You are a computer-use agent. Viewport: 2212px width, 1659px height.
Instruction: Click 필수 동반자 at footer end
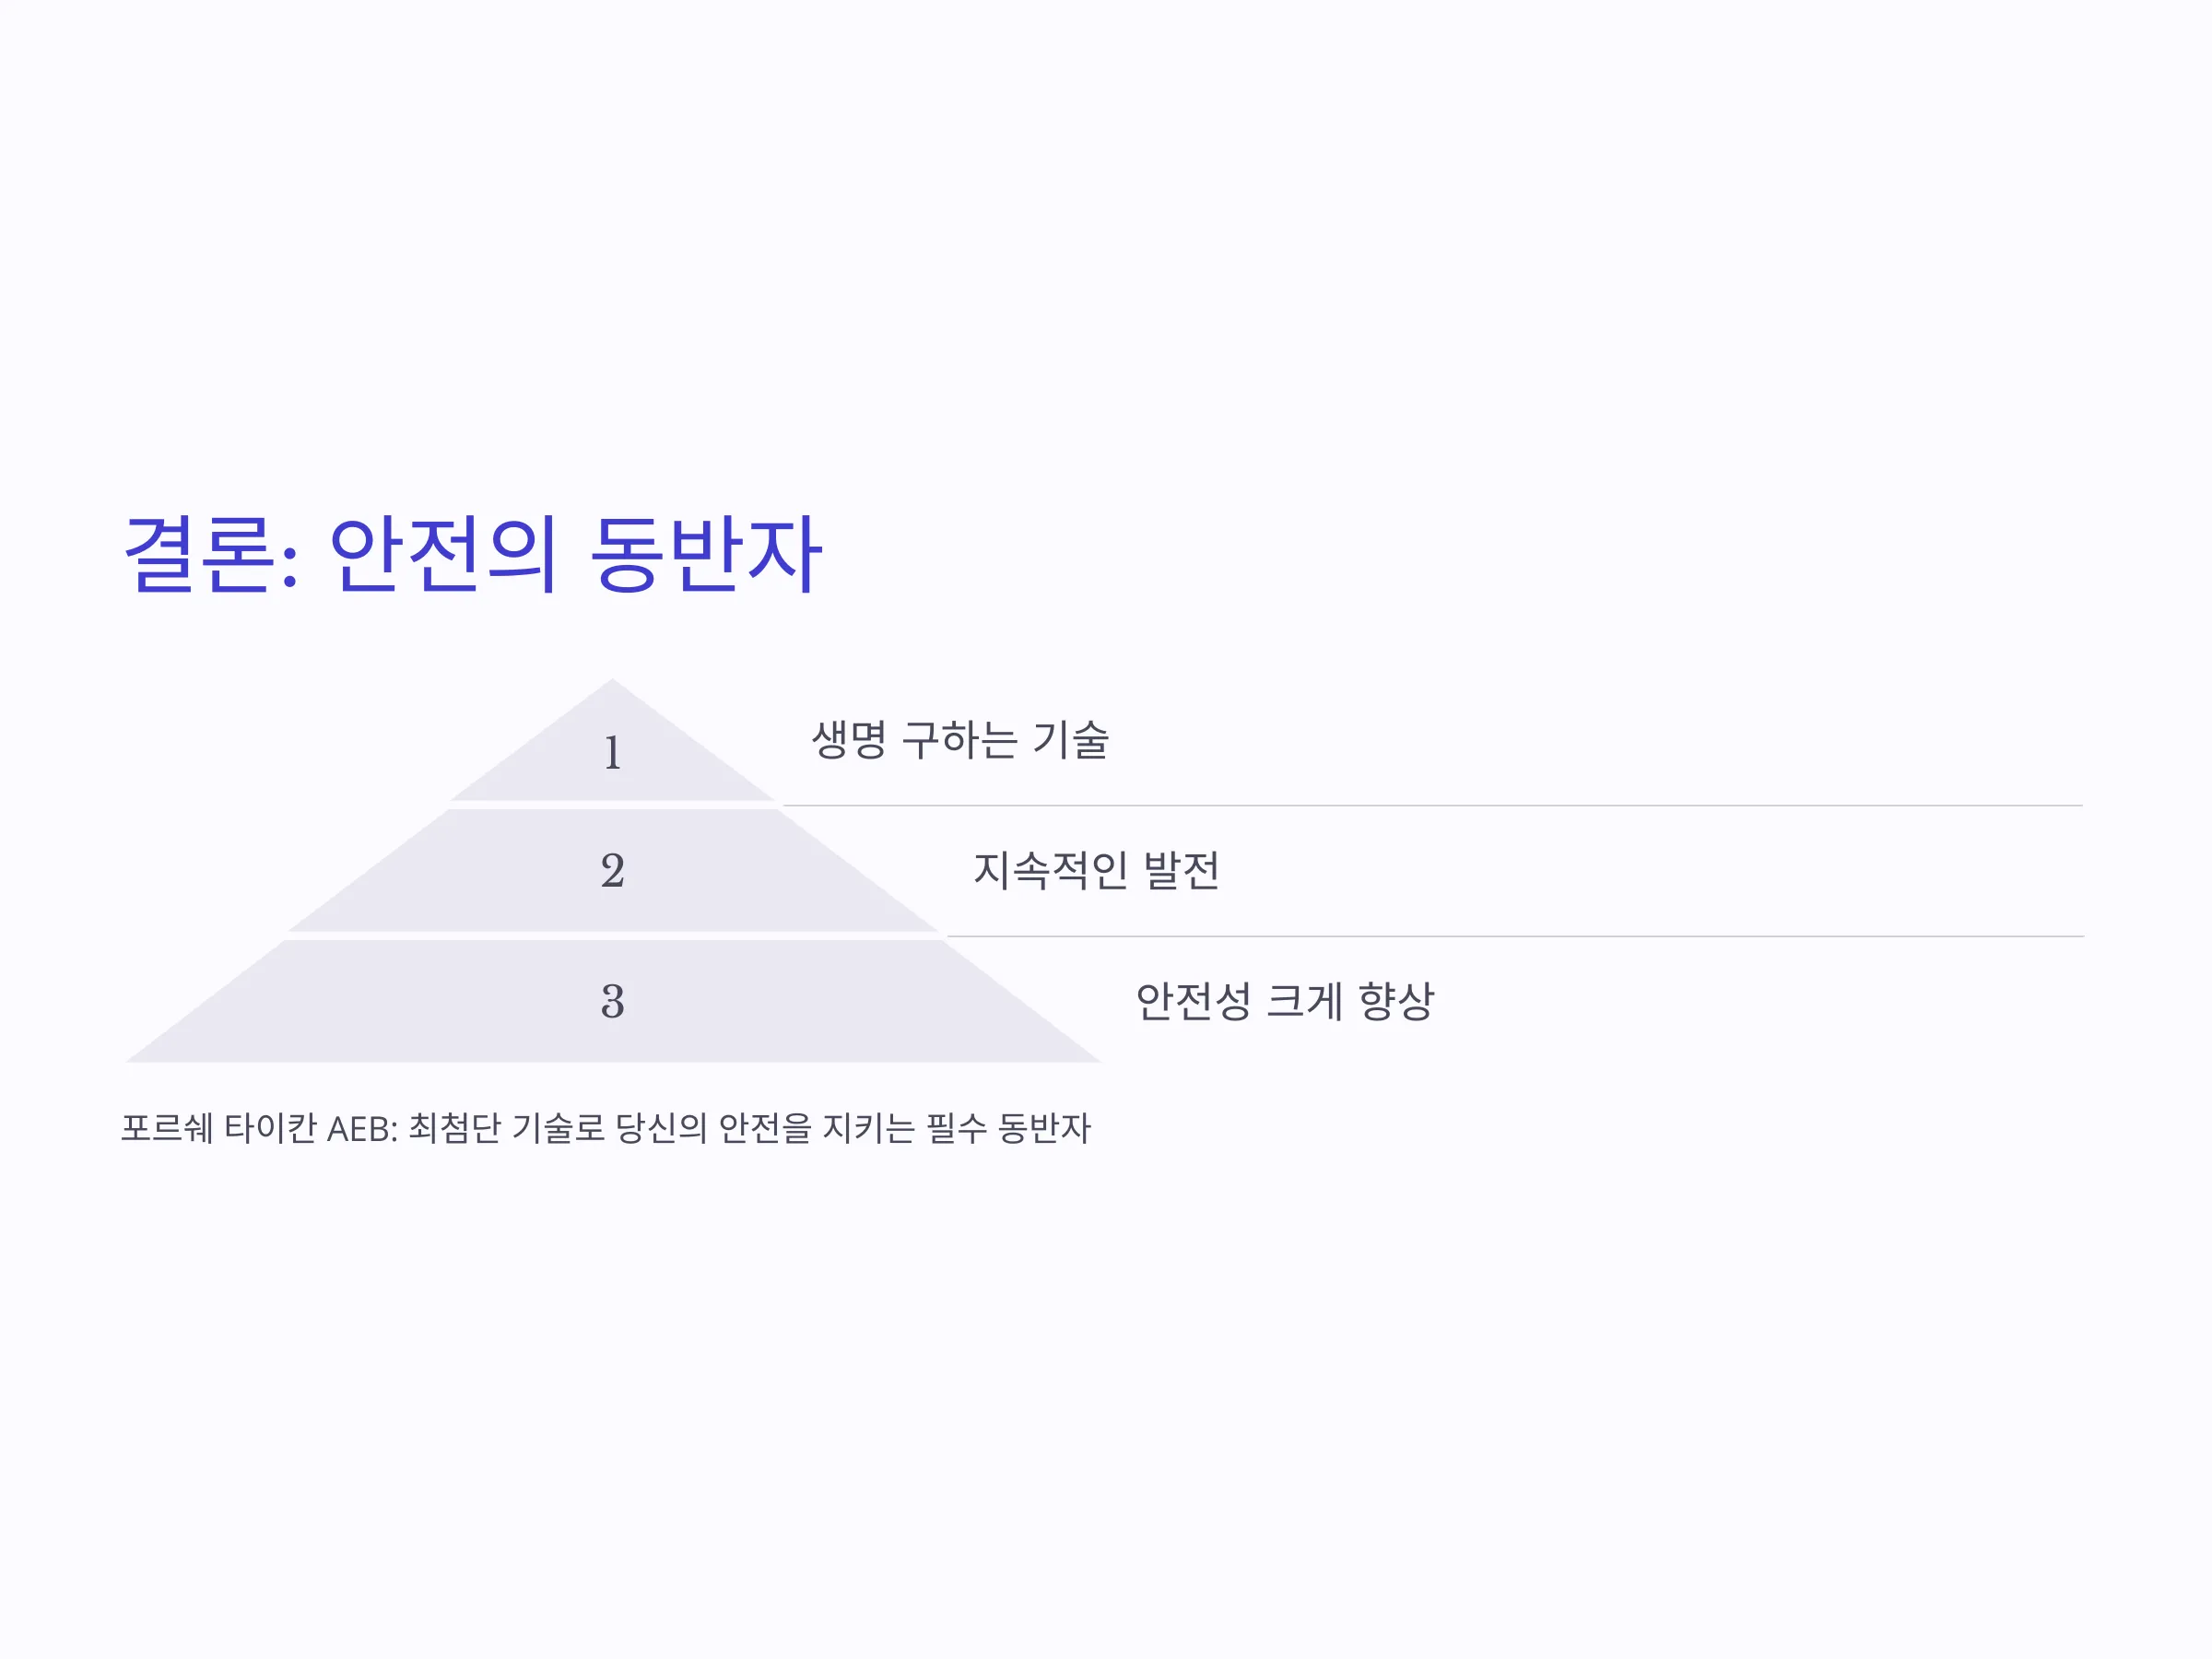pyautogui.click(x=1008, y=1128)
